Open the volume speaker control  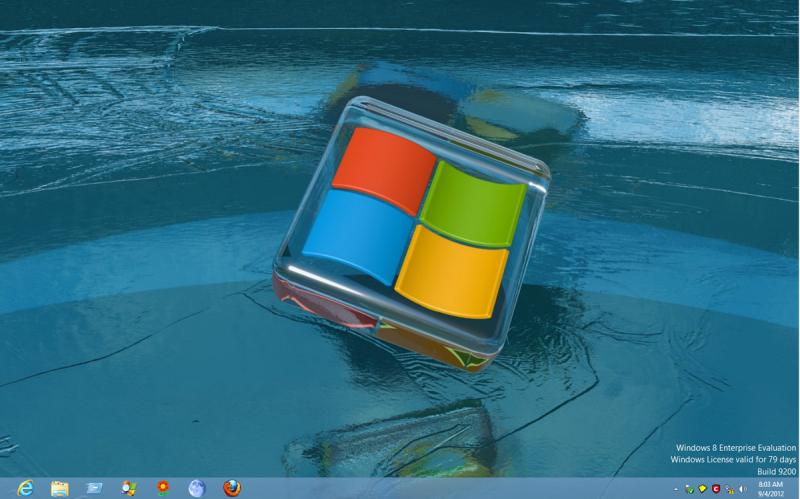[742, 489]
